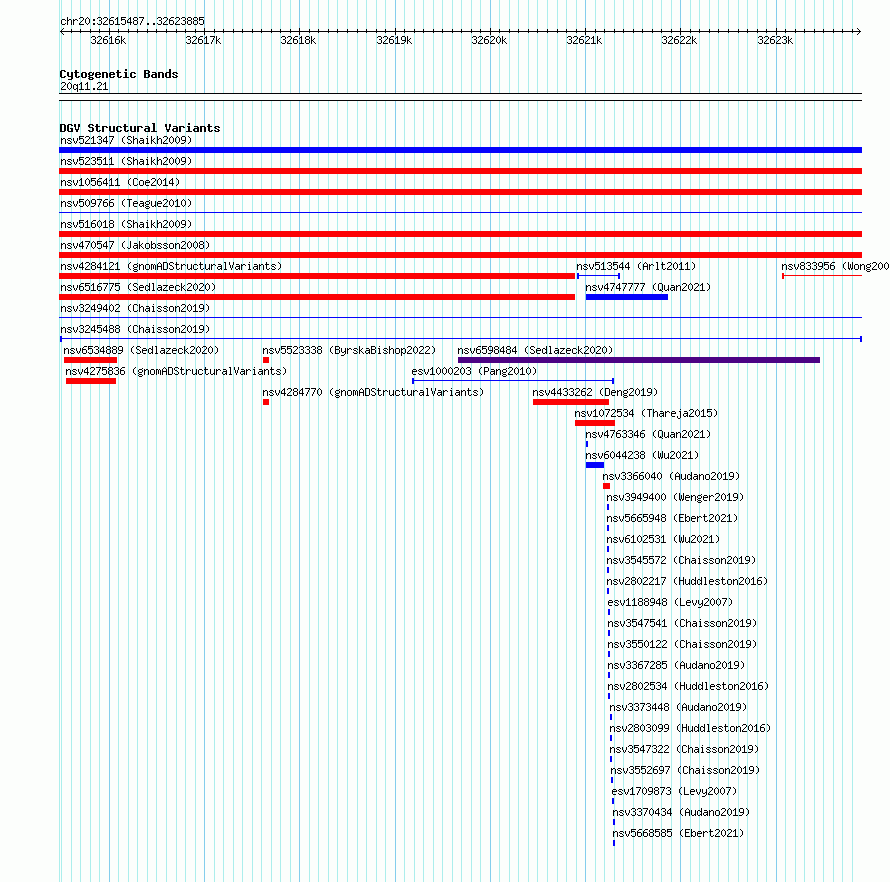
Task: Select nsv4433262 (Deng2019) label
Action: [x=595, y=392]
